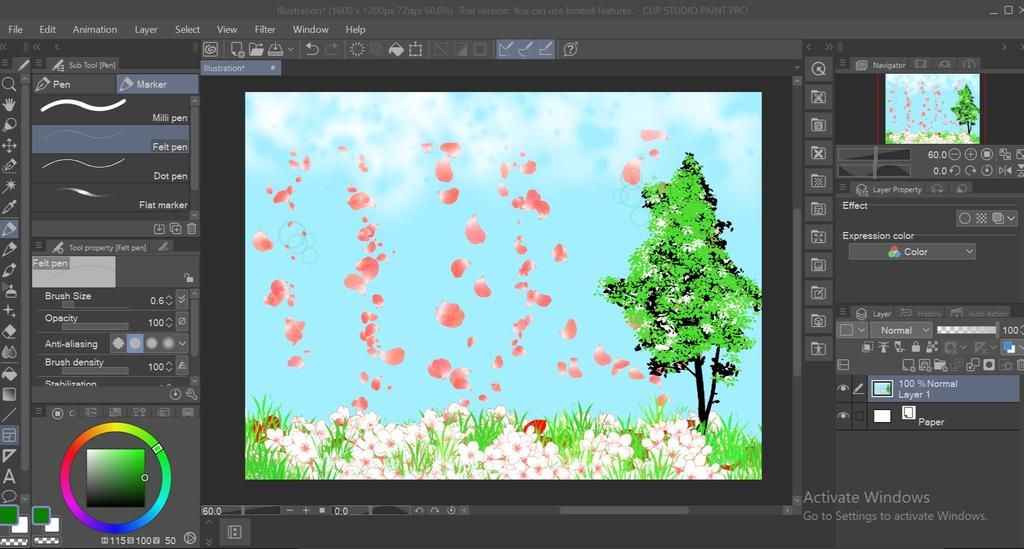Select the Text tool

(9, 477)
